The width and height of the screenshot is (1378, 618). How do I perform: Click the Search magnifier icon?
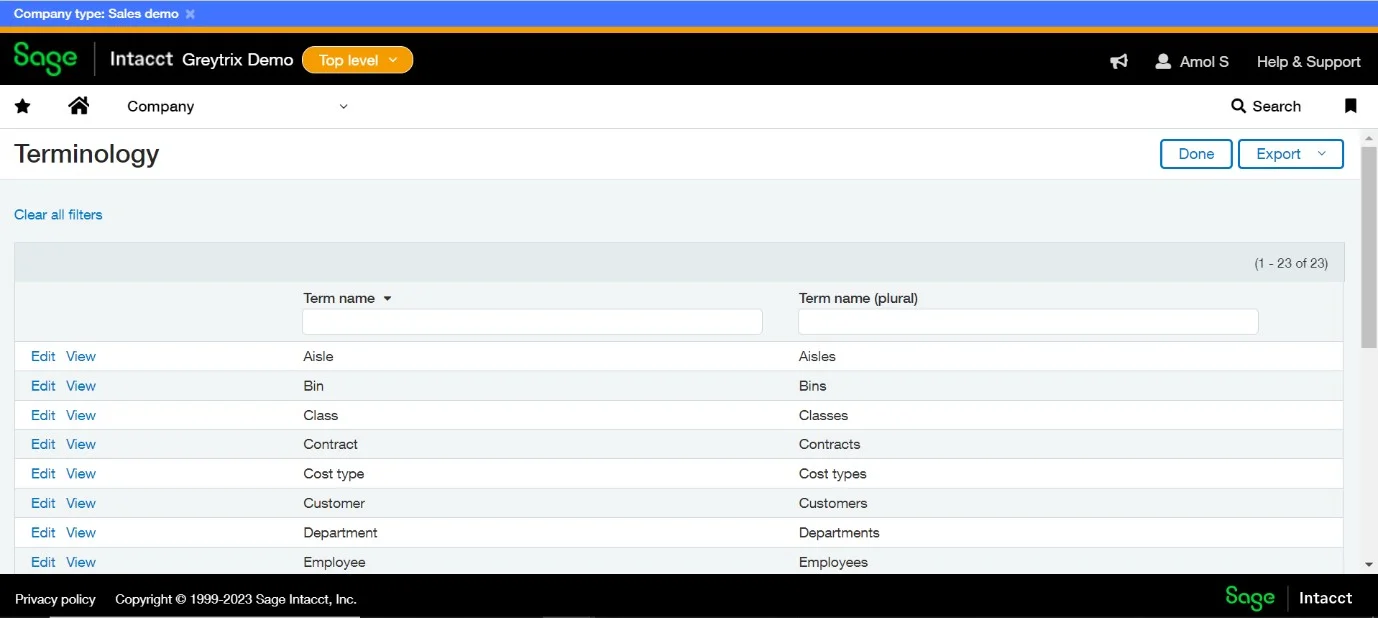1238,106
